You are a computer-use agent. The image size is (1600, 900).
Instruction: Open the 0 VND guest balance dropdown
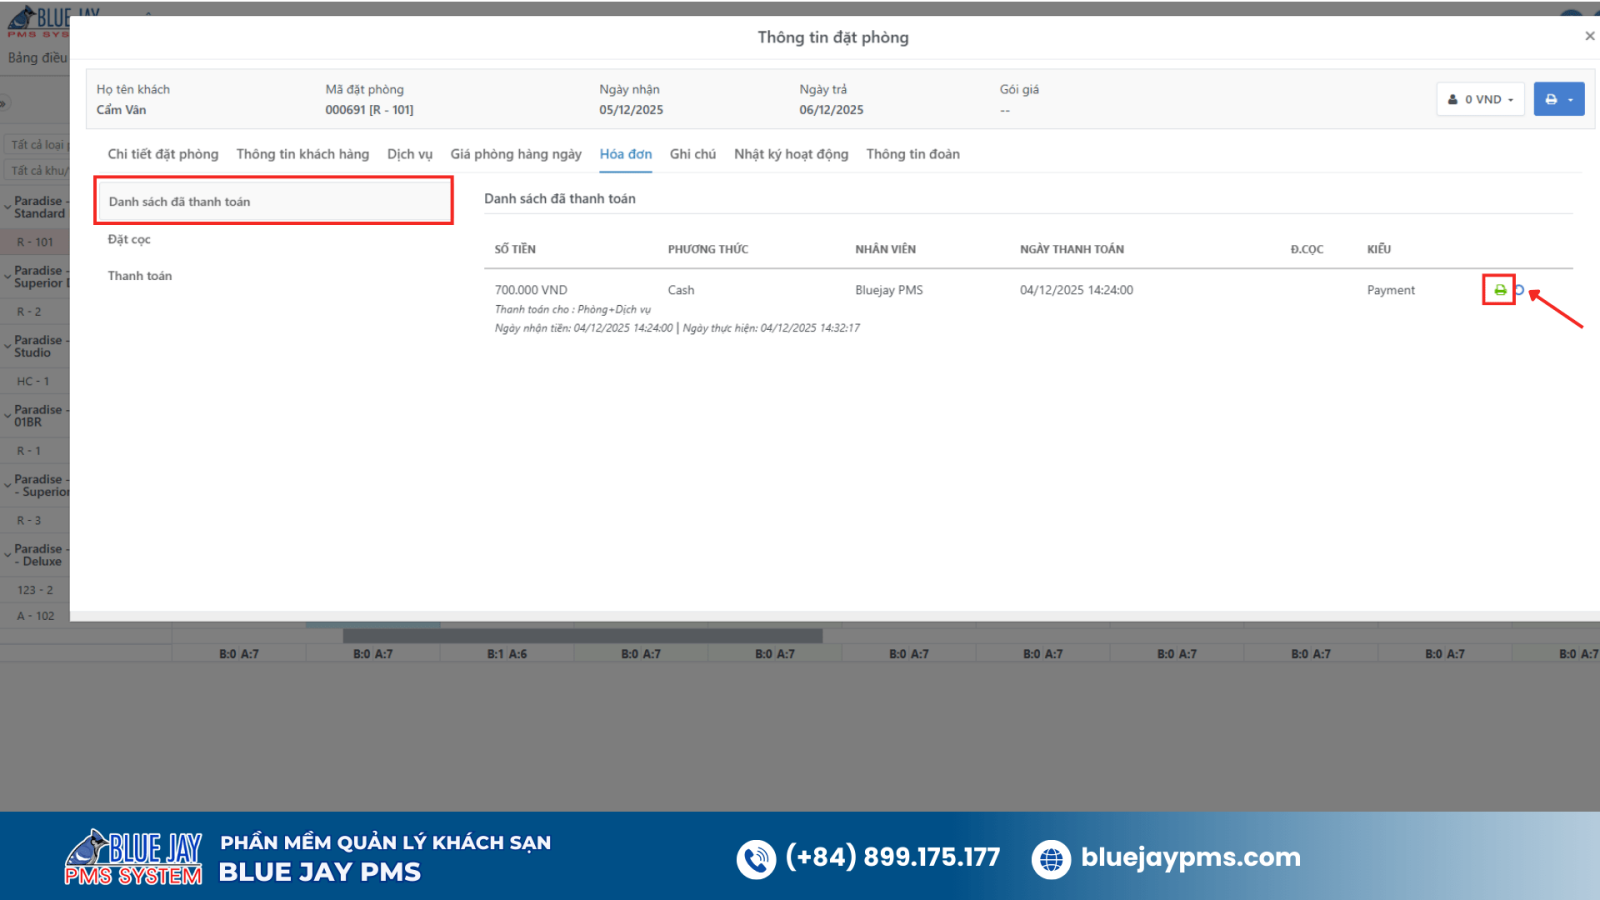click(x=1480, y=99)
